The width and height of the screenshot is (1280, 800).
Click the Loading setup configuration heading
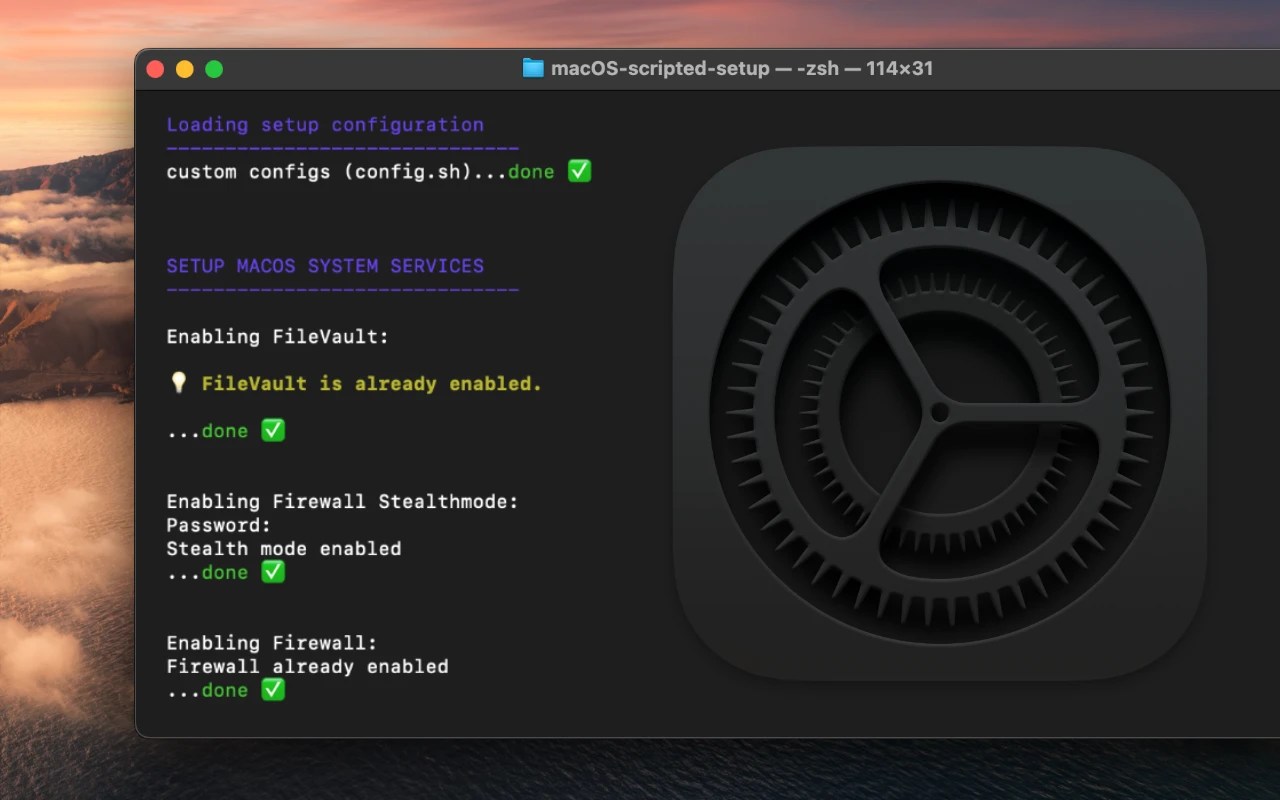point(325,125)
